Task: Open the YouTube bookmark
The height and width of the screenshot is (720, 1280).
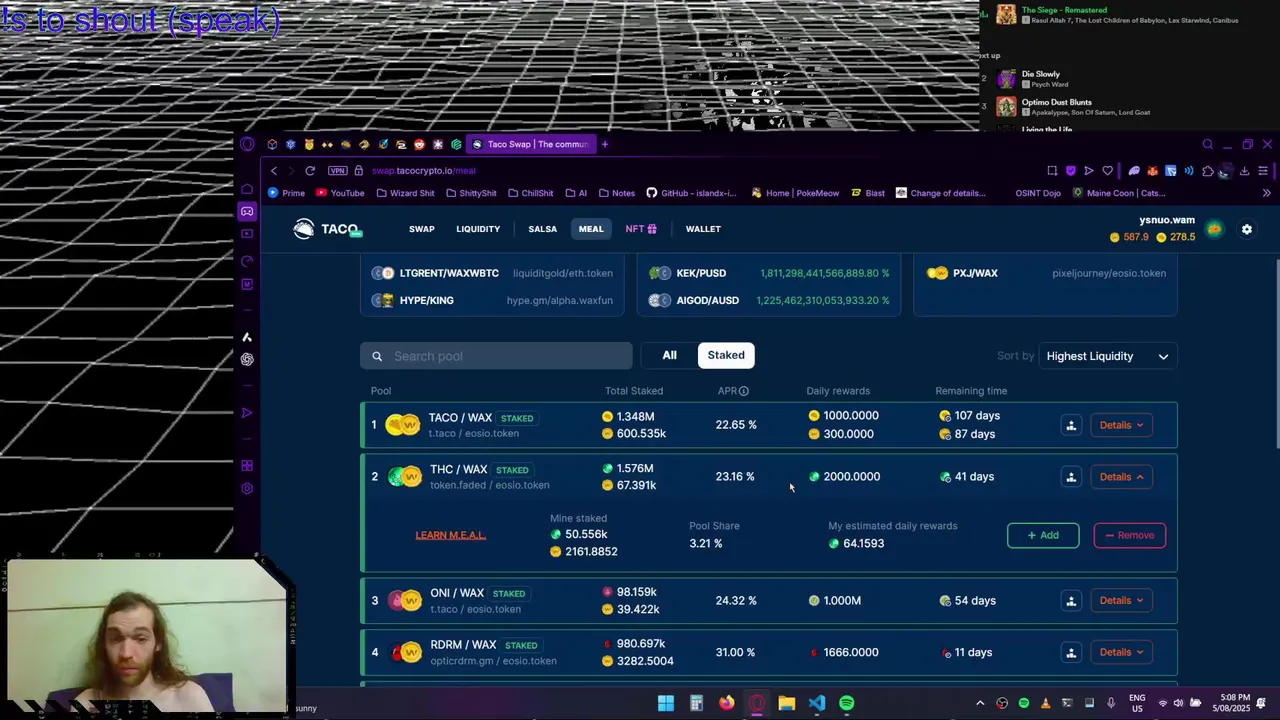Action: tap(340, 193)
